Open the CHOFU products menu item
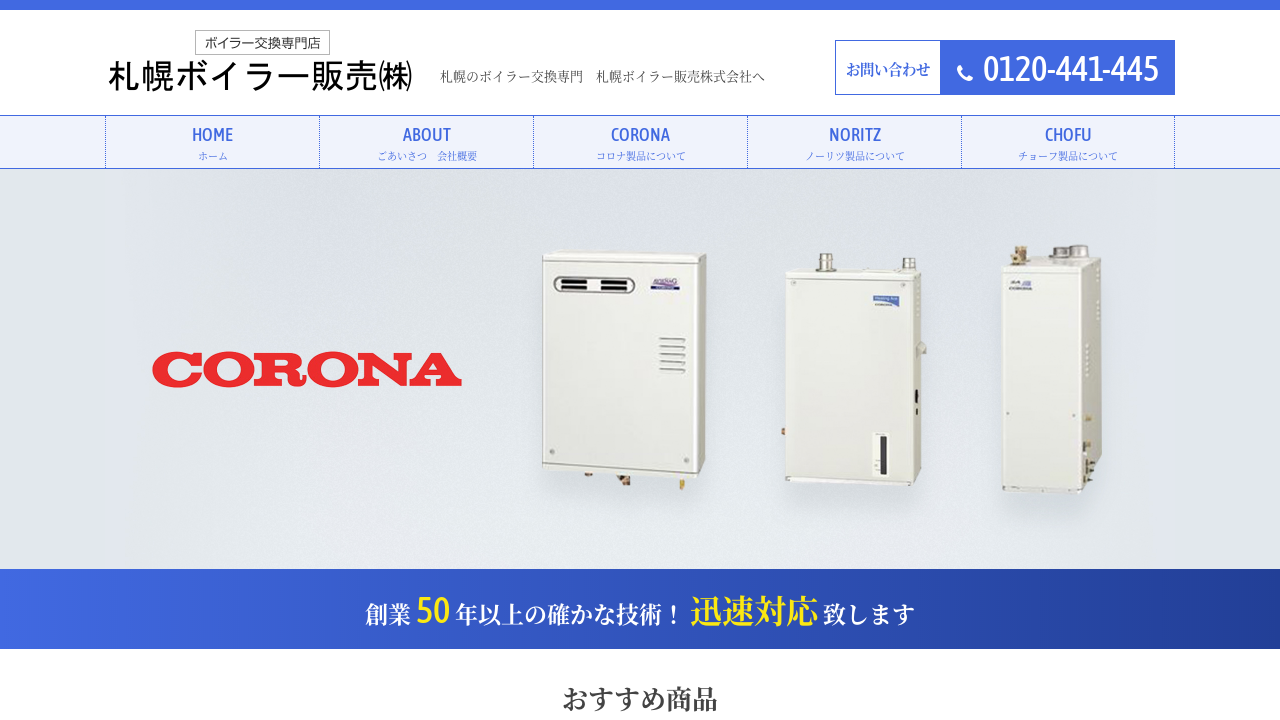 point(1068,142)
